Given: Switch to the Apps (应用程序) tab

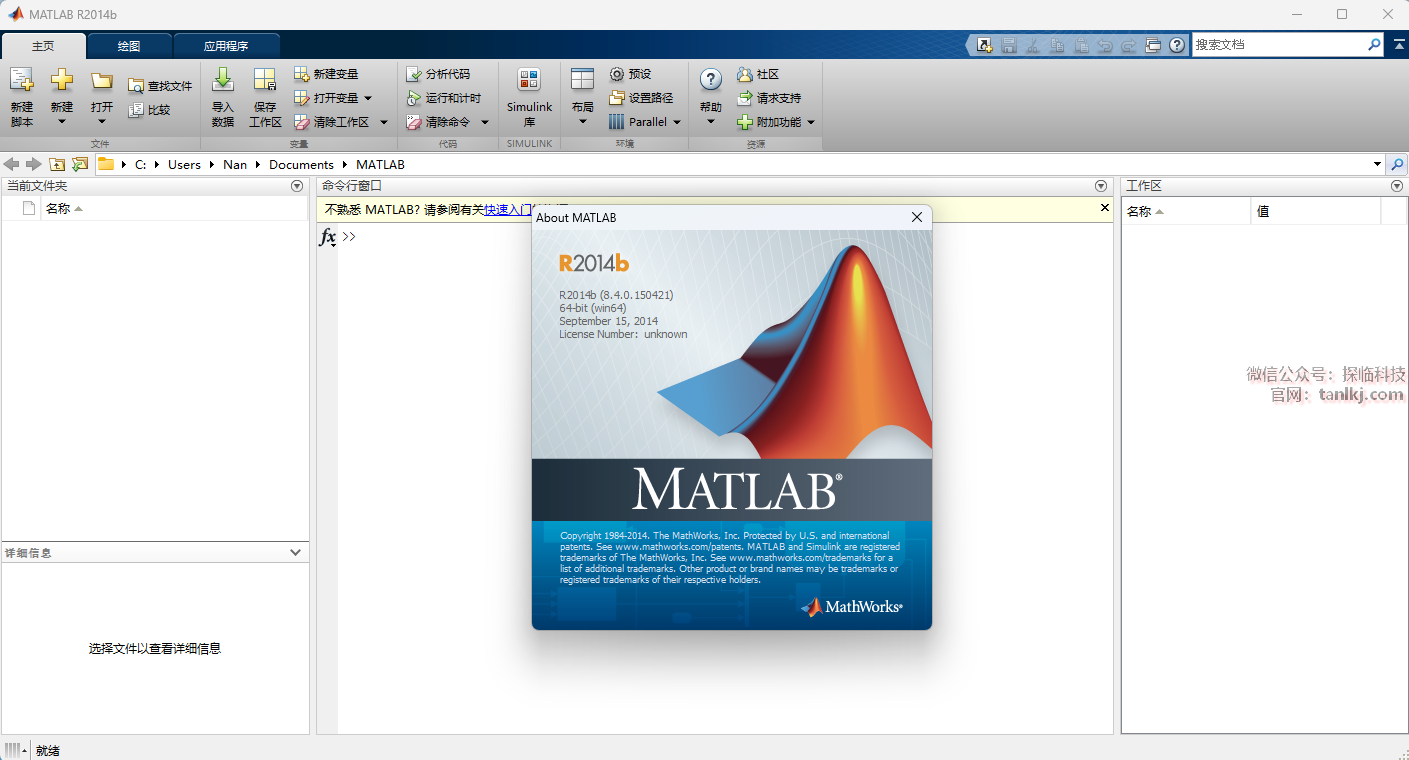Looking at the screenshot, I should 226,46.
